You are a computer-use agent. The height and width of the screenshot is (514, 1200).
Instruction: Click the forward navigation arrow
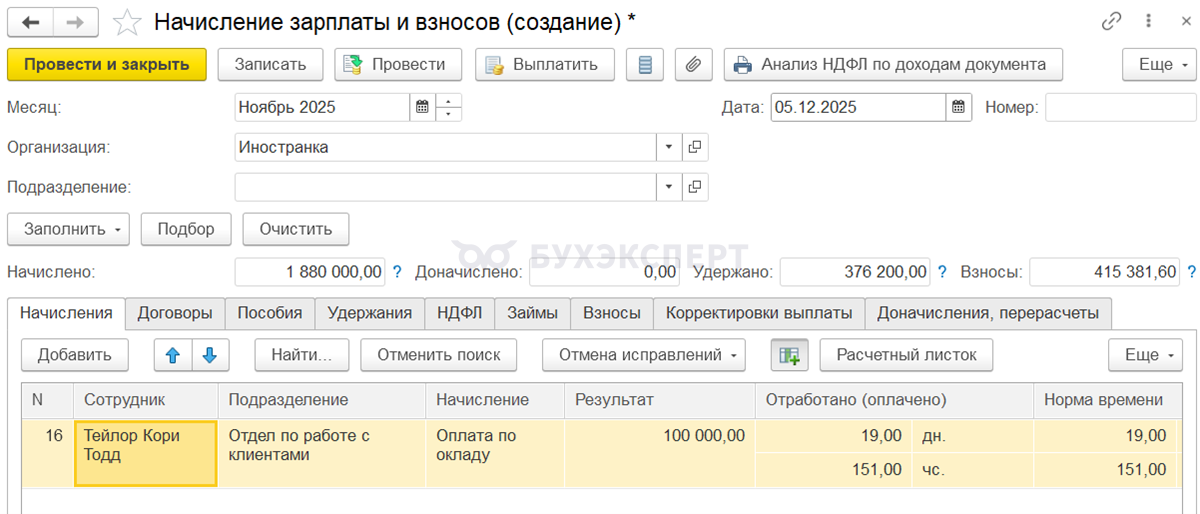coord(75,22)
